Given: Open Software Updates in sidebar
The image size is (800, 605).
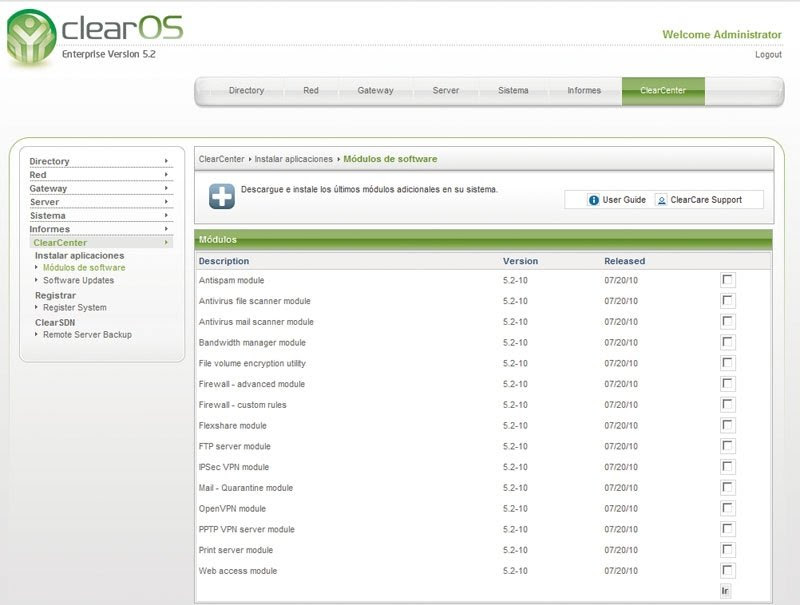Looking at the screenshot, I should click(x=79, y=280).
